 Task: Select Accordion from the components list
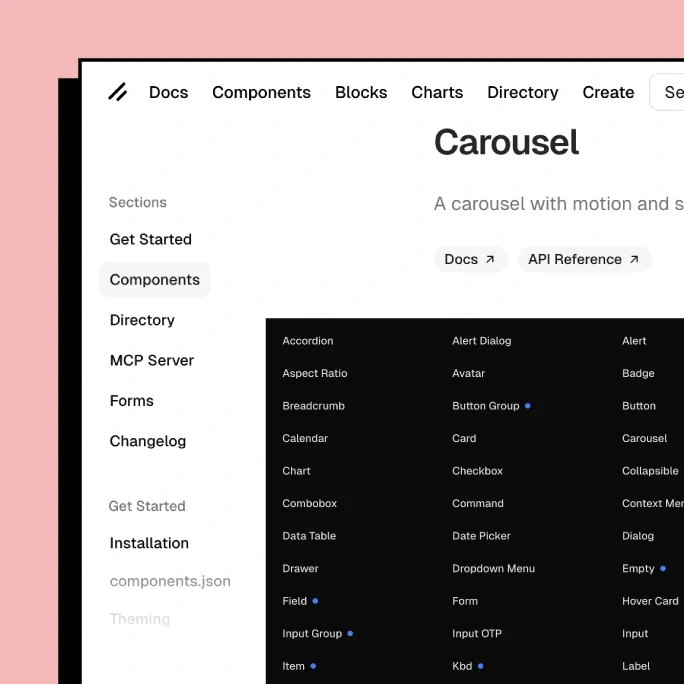pyautogui.click(x=308, y=341)
